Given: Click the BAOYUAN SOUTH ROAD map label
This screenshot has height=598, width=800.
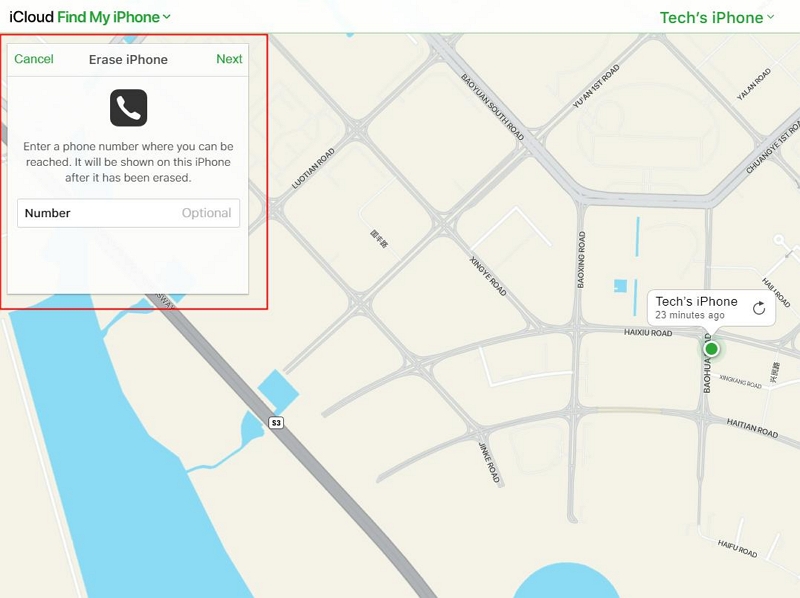Looking at the screenshot, I should click(x=492, y=107).
